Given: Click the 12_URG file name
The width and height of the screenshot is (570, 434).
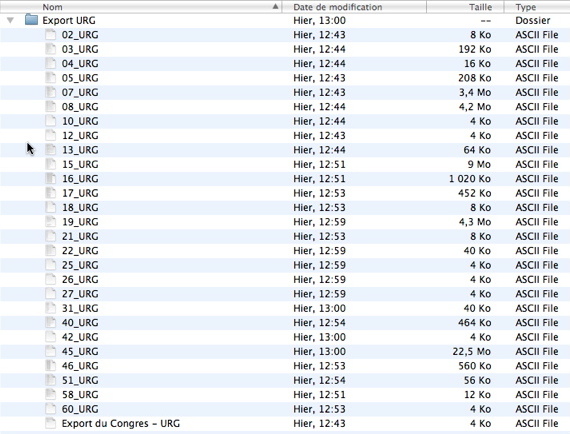Looking at the screenshot, I should (x=80, y=136).
